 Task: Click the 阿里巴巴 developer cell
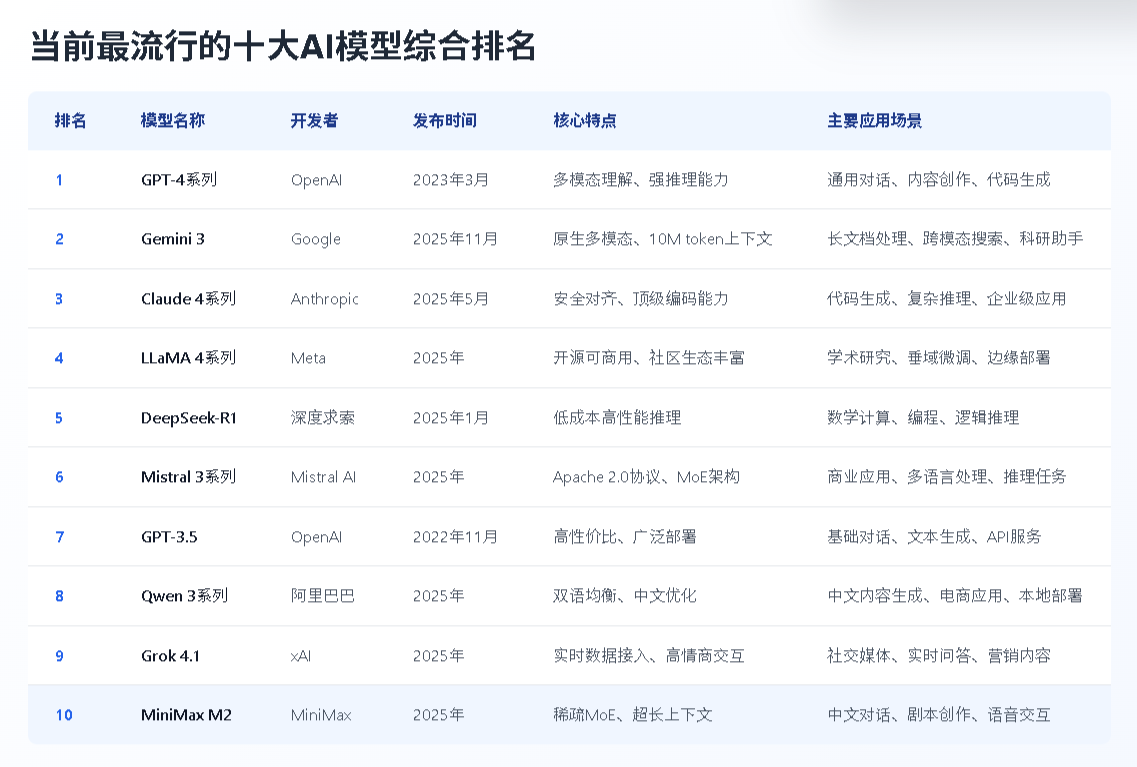[323, 596]
